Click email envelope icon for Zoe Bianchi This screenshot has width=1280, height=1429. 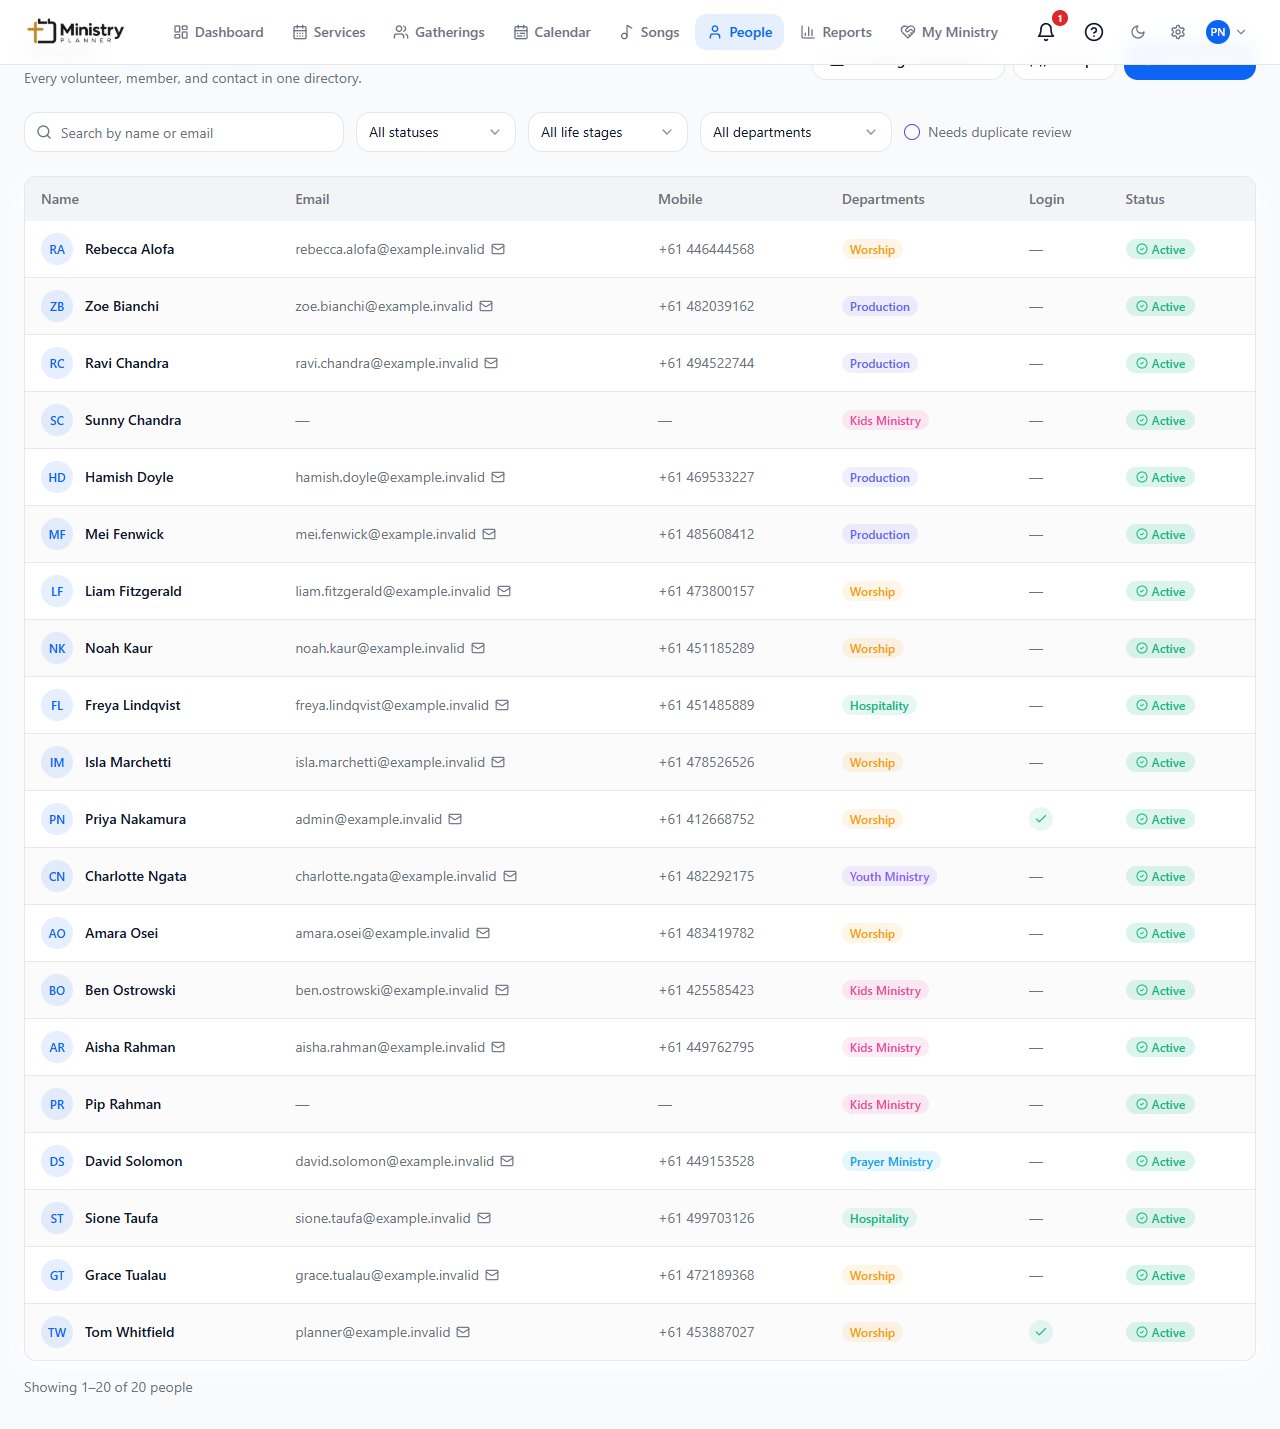(486, 306)
